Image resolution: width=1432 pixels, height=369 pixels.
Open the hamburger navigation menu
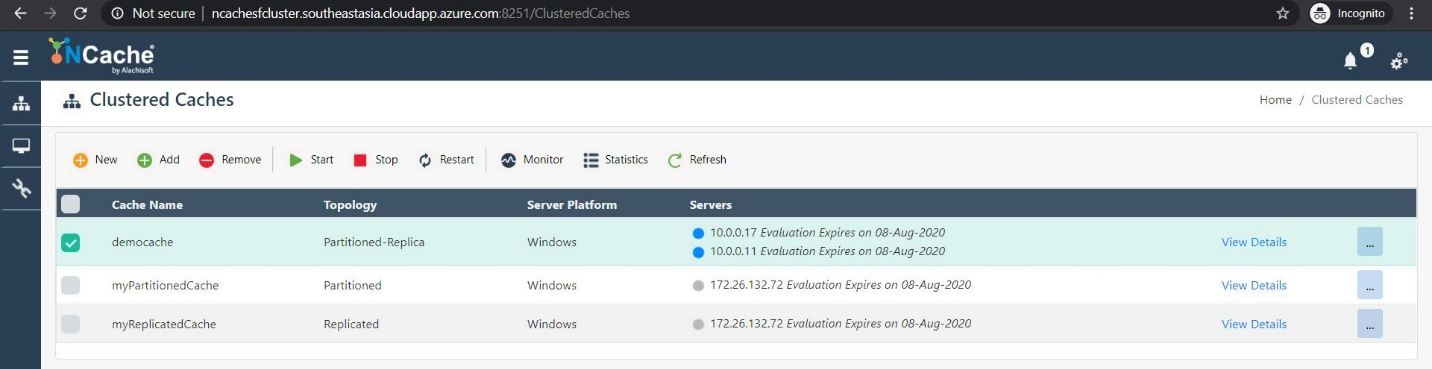coord(20,58)
